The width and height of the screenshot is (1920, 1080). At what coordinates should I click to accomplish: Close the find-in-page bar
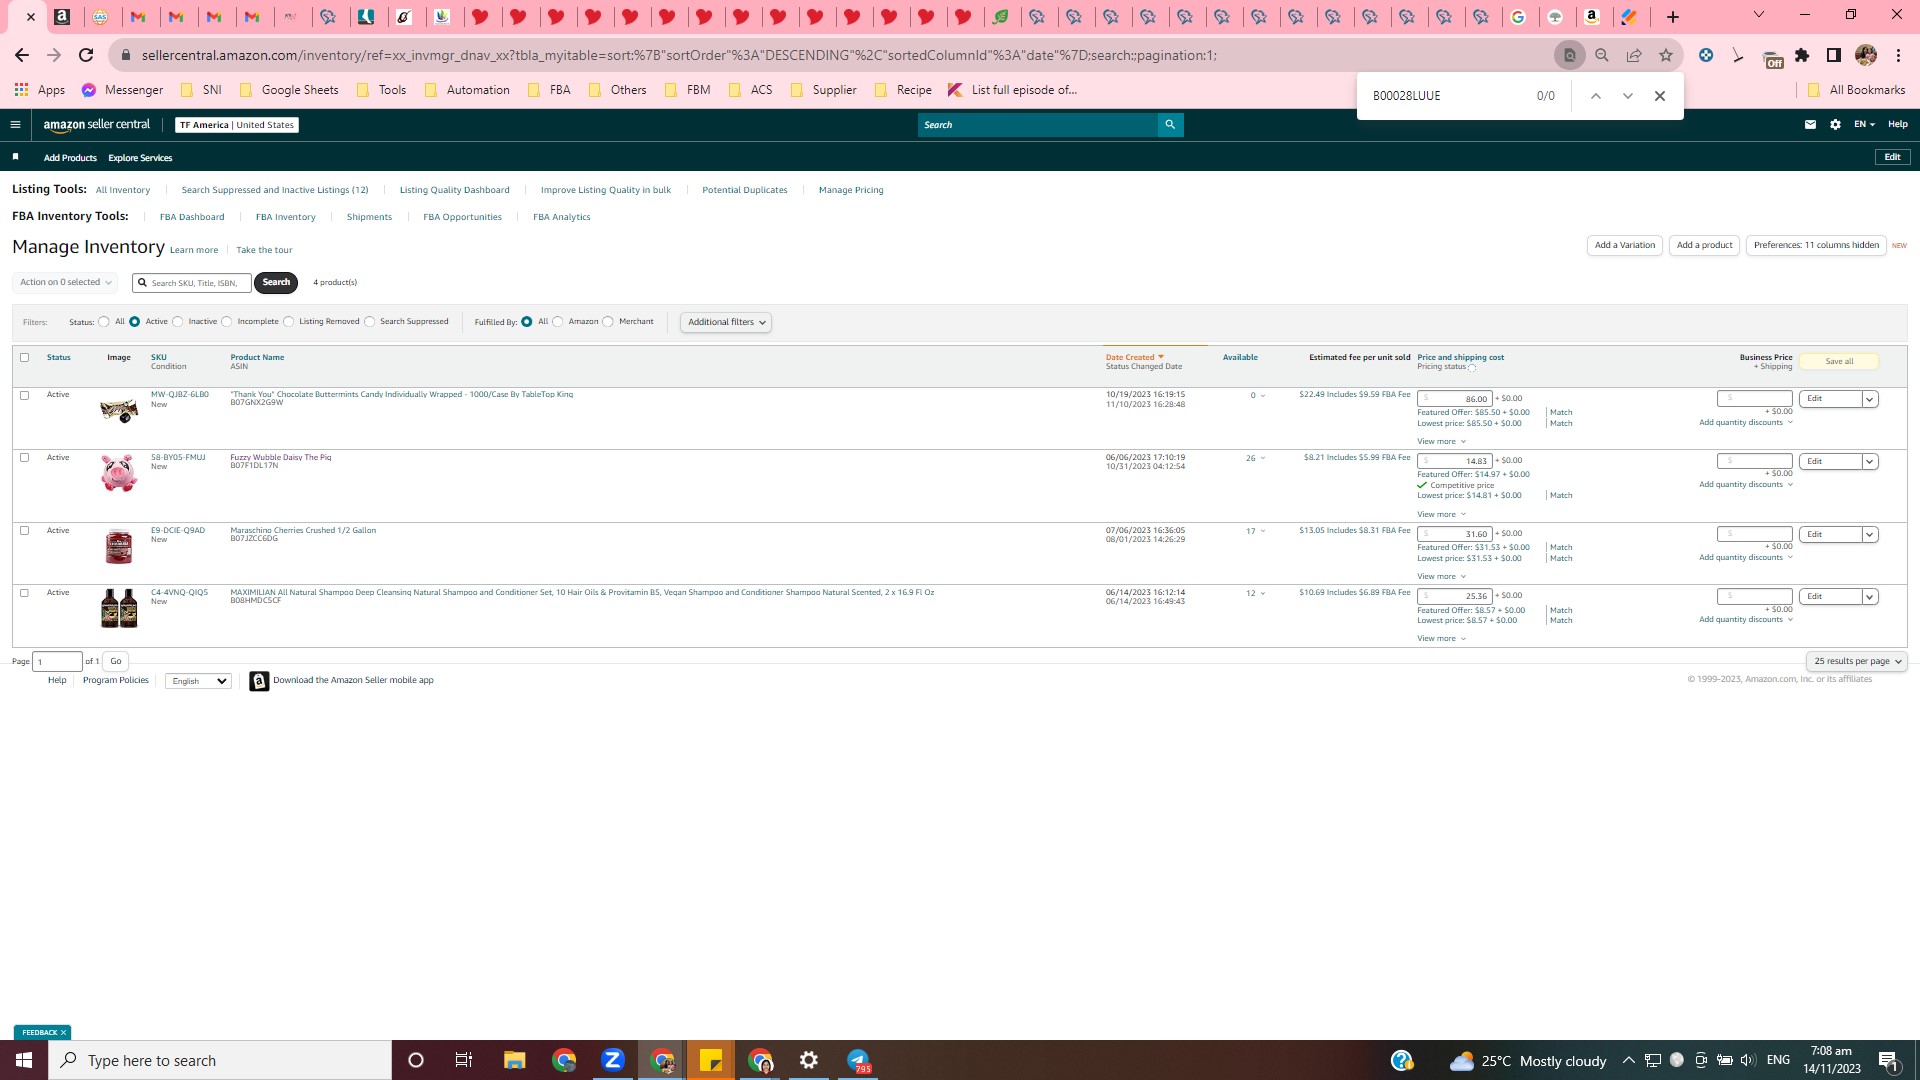click(x=1660, y=96)
